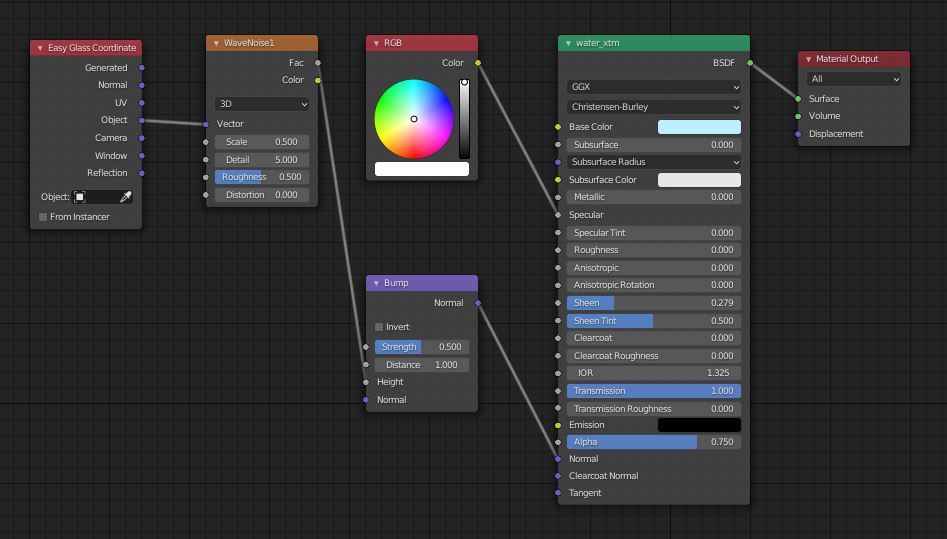Screen dimensions: 947x539
Task: Open the 3D dimensions dropdown
Action: point(262,104)
